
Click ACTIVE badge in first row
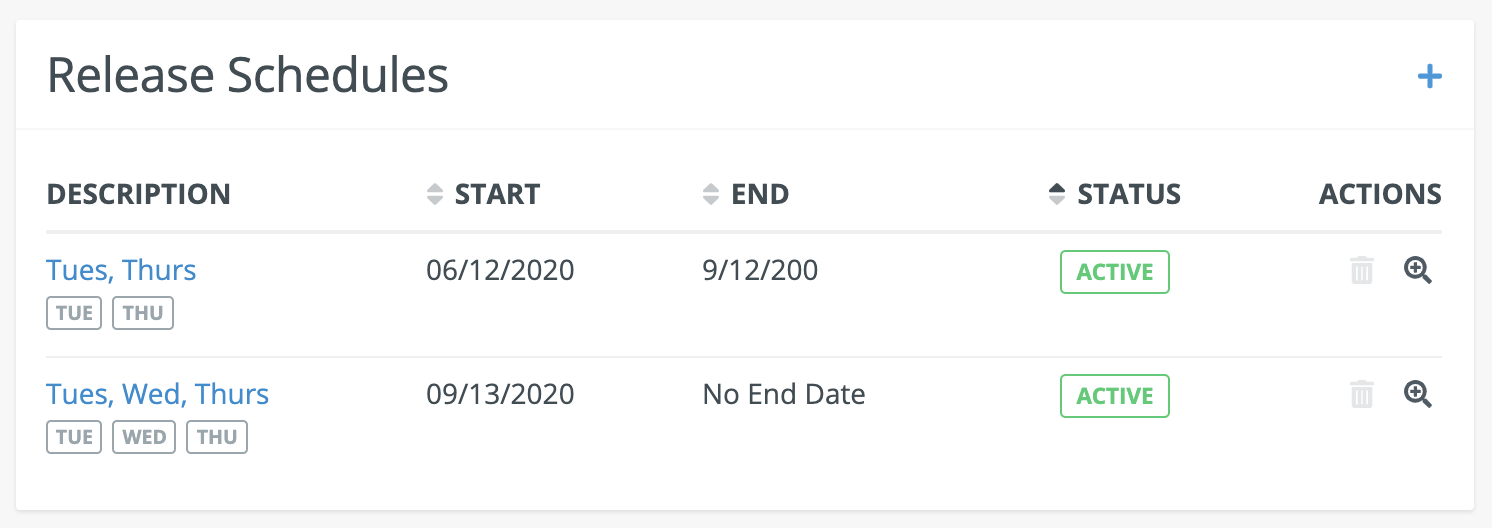[1114, 272]
